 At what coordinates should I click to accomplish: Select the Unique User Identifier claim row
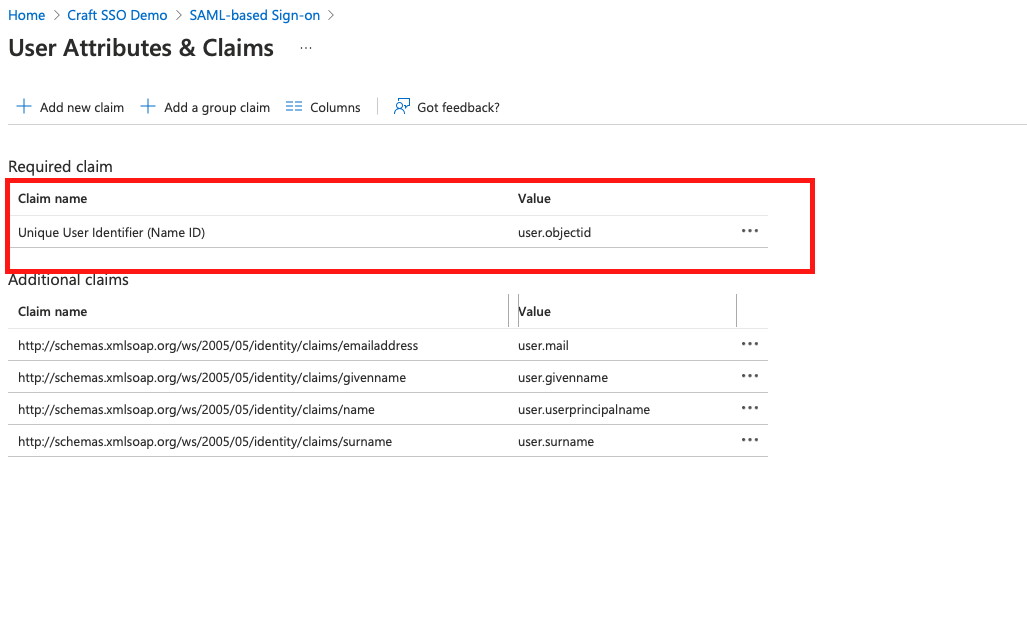pos(110,231)
